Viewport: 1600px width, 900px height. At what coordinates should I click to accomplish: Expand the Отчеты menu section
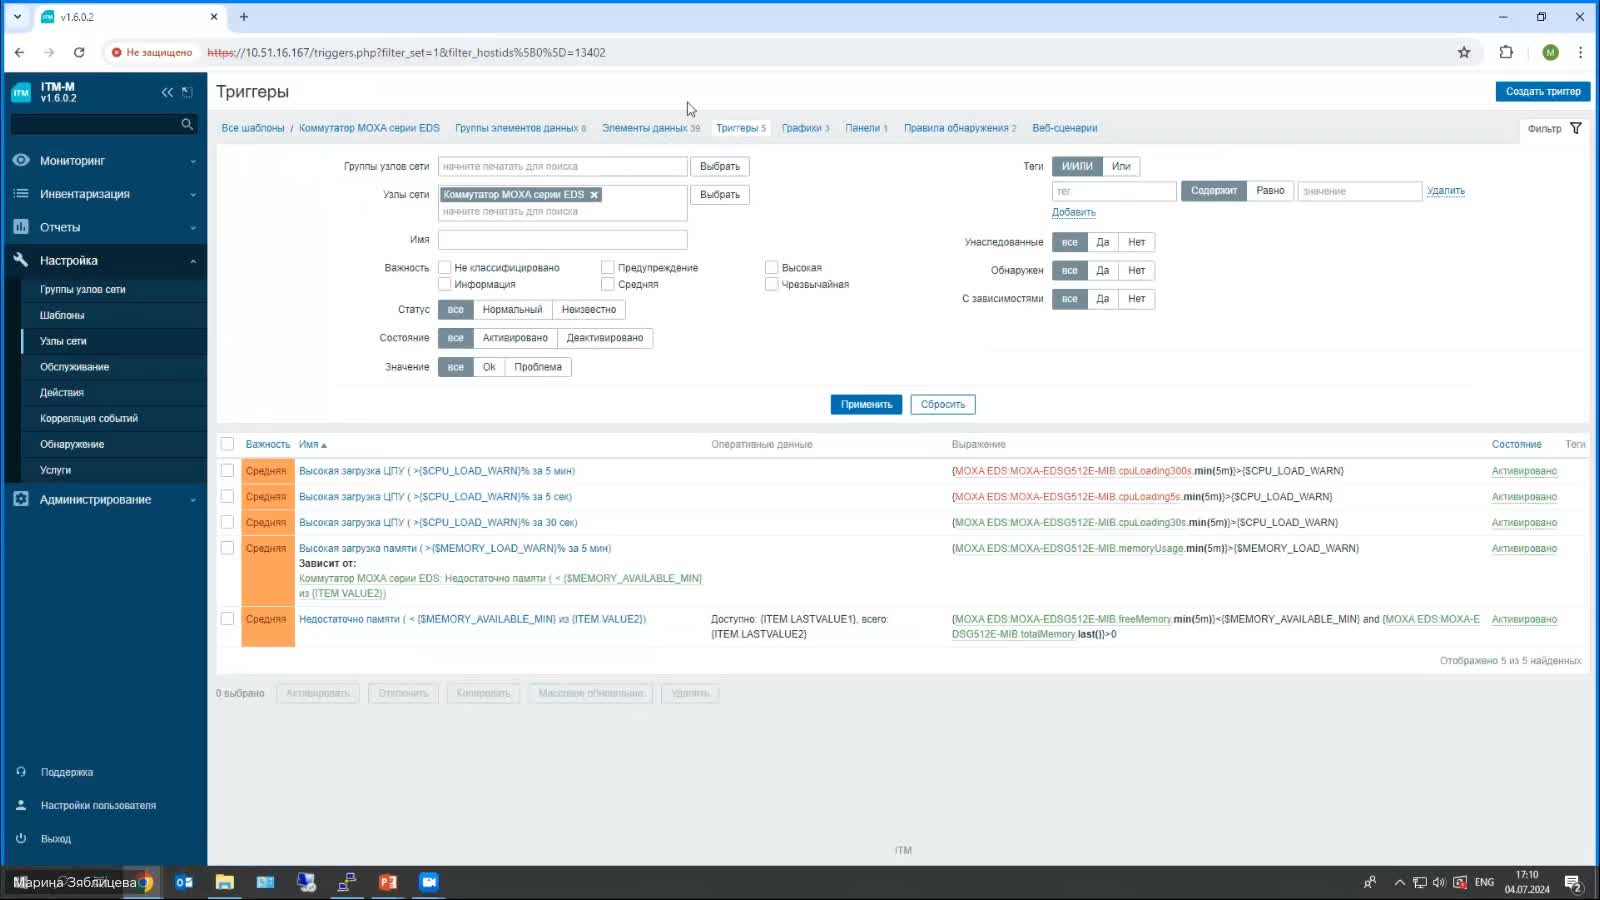193,228
